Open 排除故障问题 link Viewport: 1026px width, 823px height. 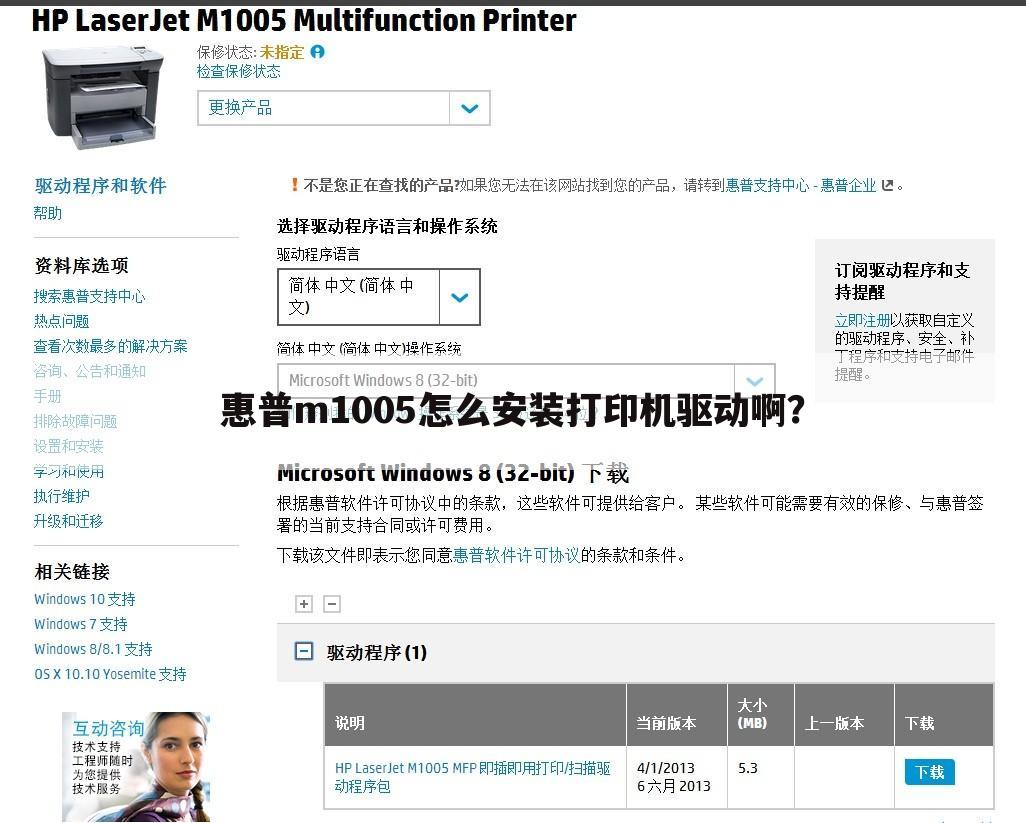point(75,421)
